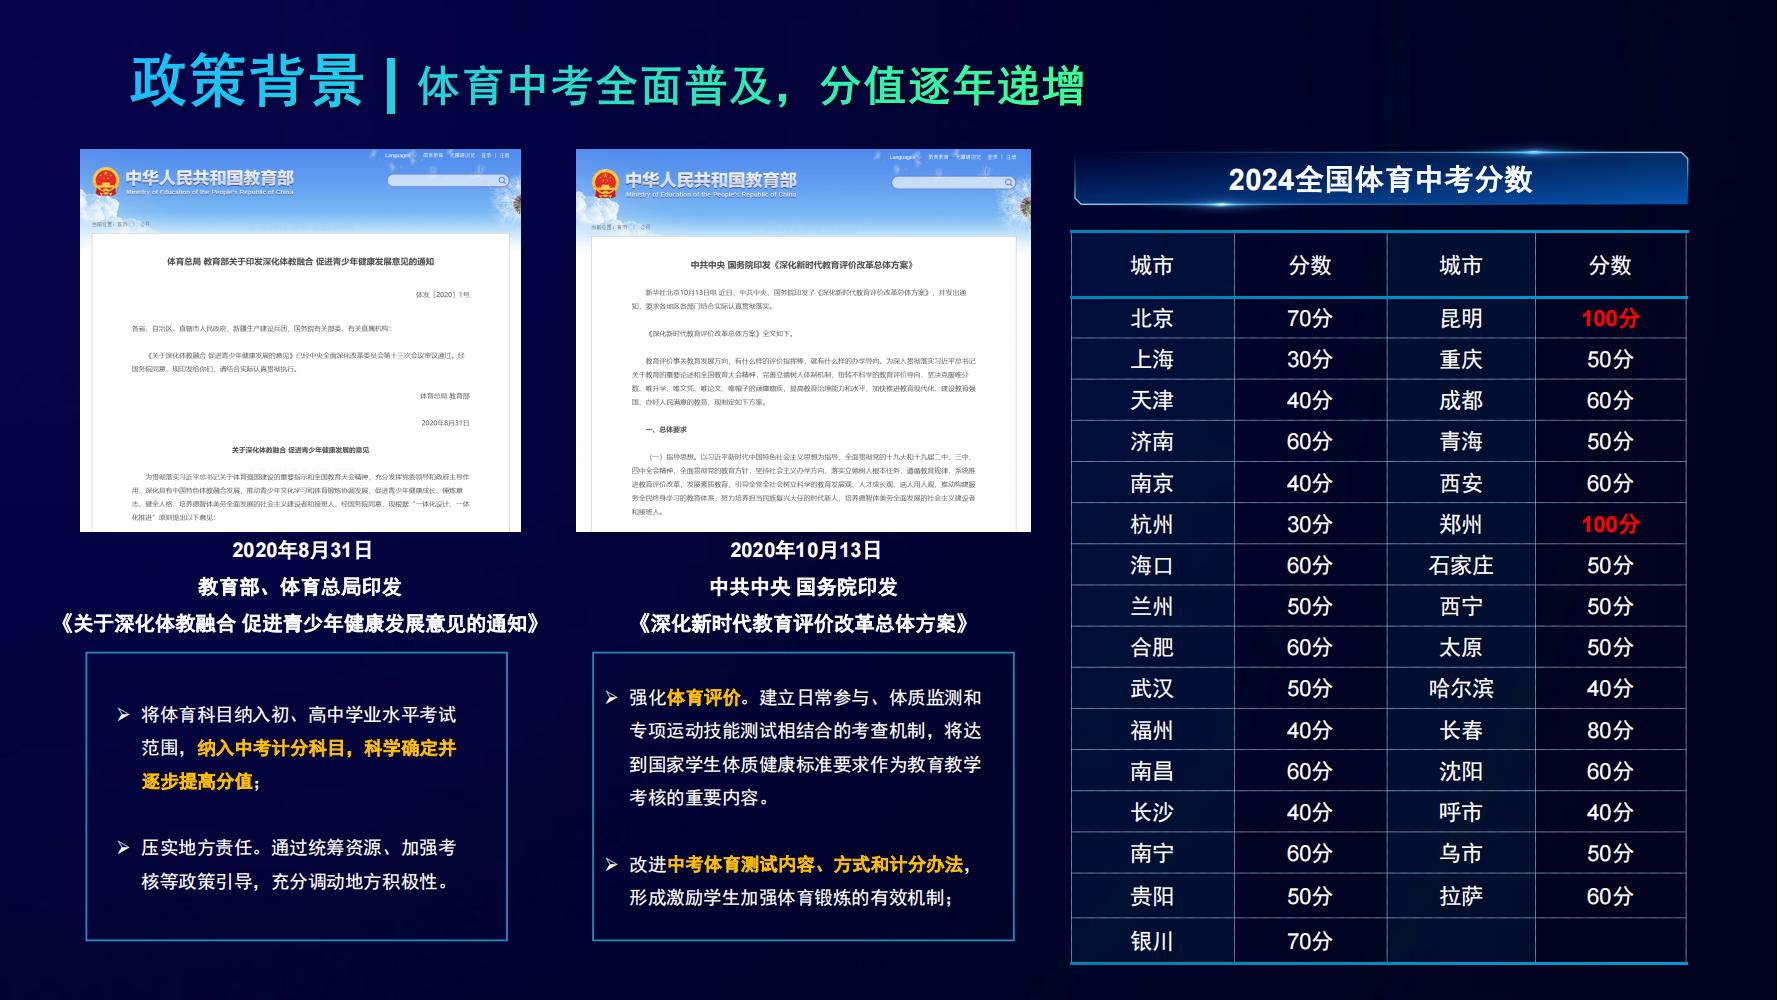Select the 南京 city cell
This screenshot has width=1778, height=1000.
coord(1152,483)
